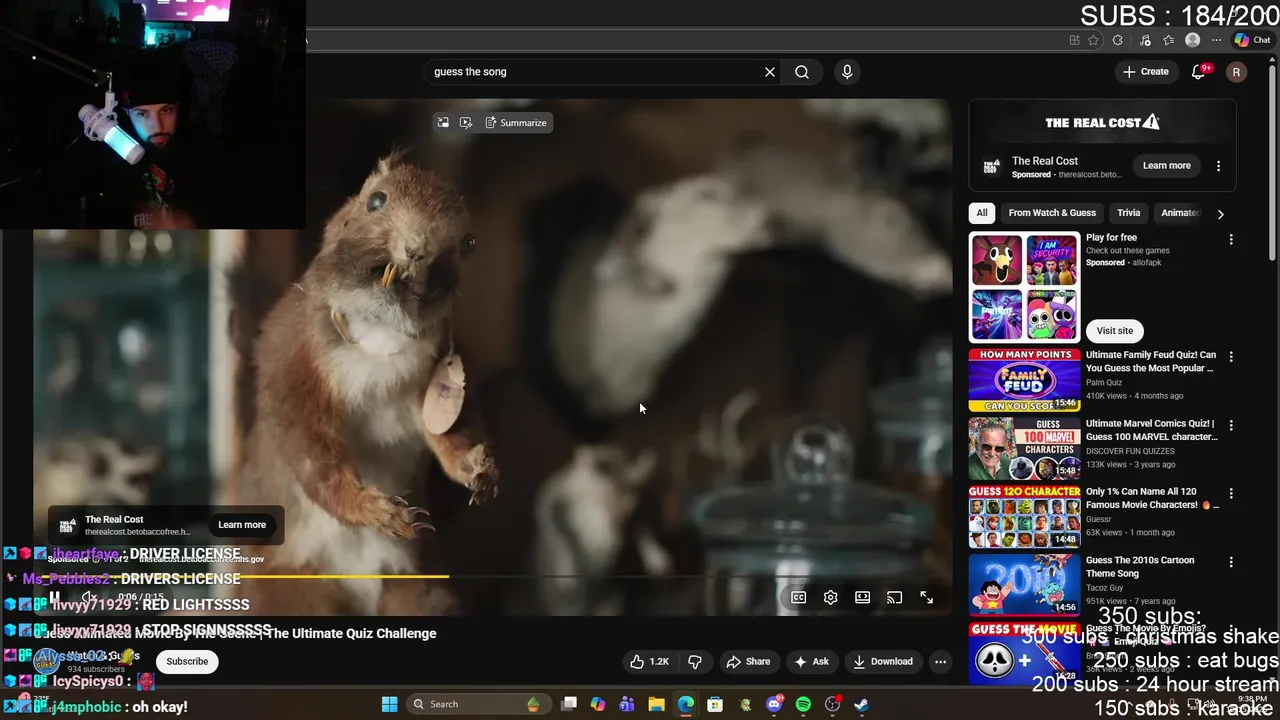
Task: Click the Create button
Action: [x=1145, y=72]
